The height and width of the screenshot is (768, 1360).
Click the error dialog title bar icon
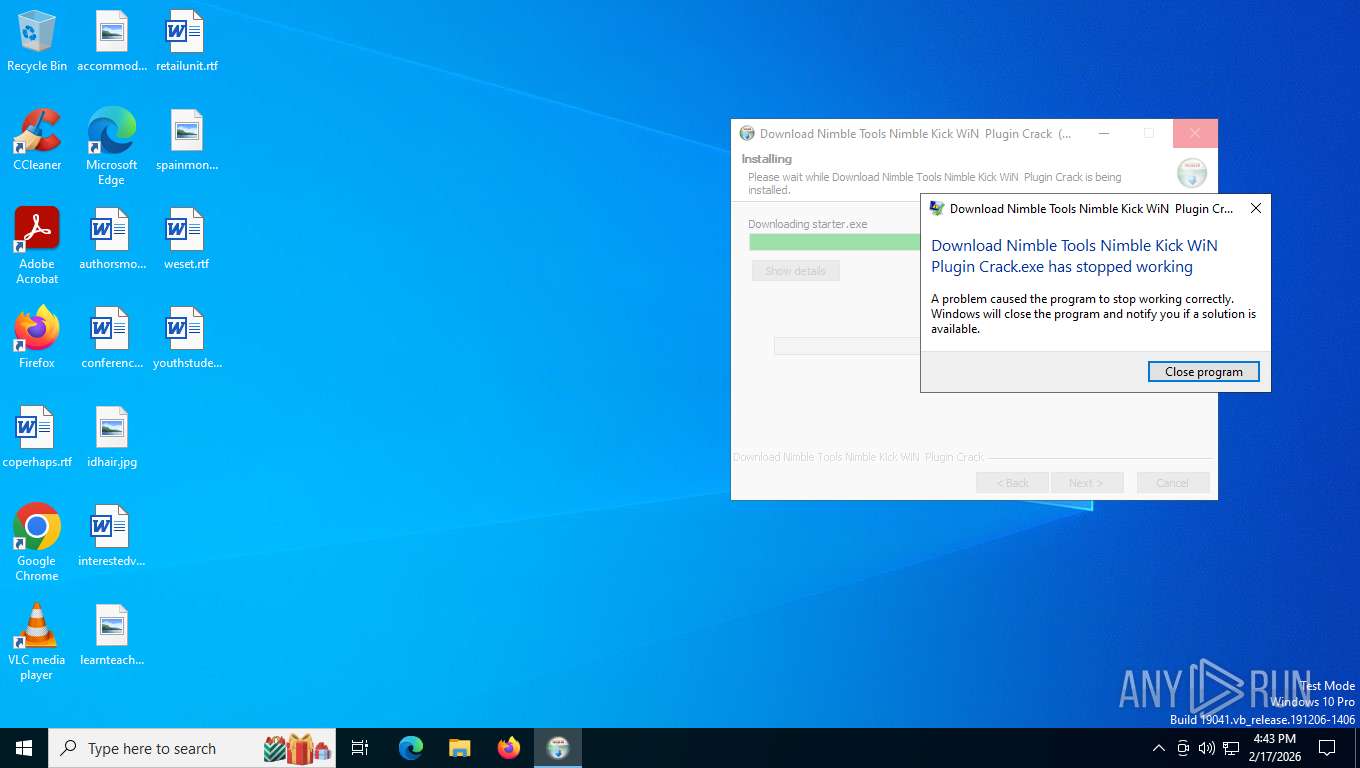point(937,208)
